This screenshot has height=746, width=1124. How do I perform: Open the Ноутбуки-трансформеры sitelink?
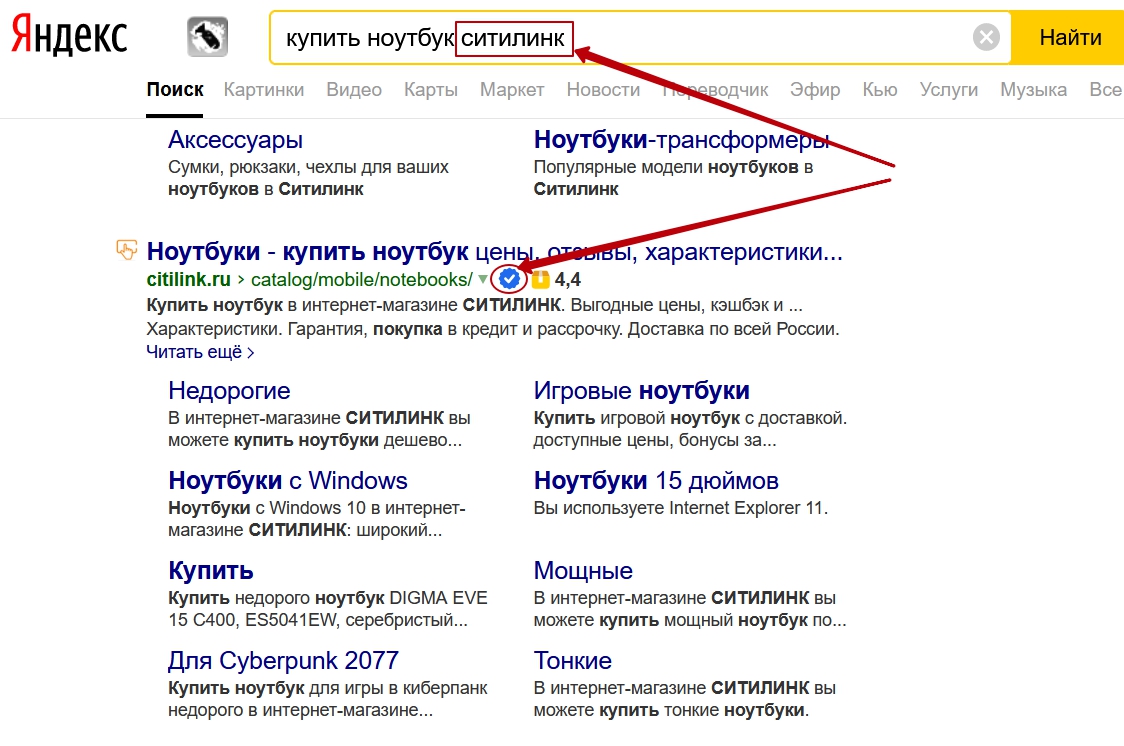pyautogui.click(x=682, y=140)
